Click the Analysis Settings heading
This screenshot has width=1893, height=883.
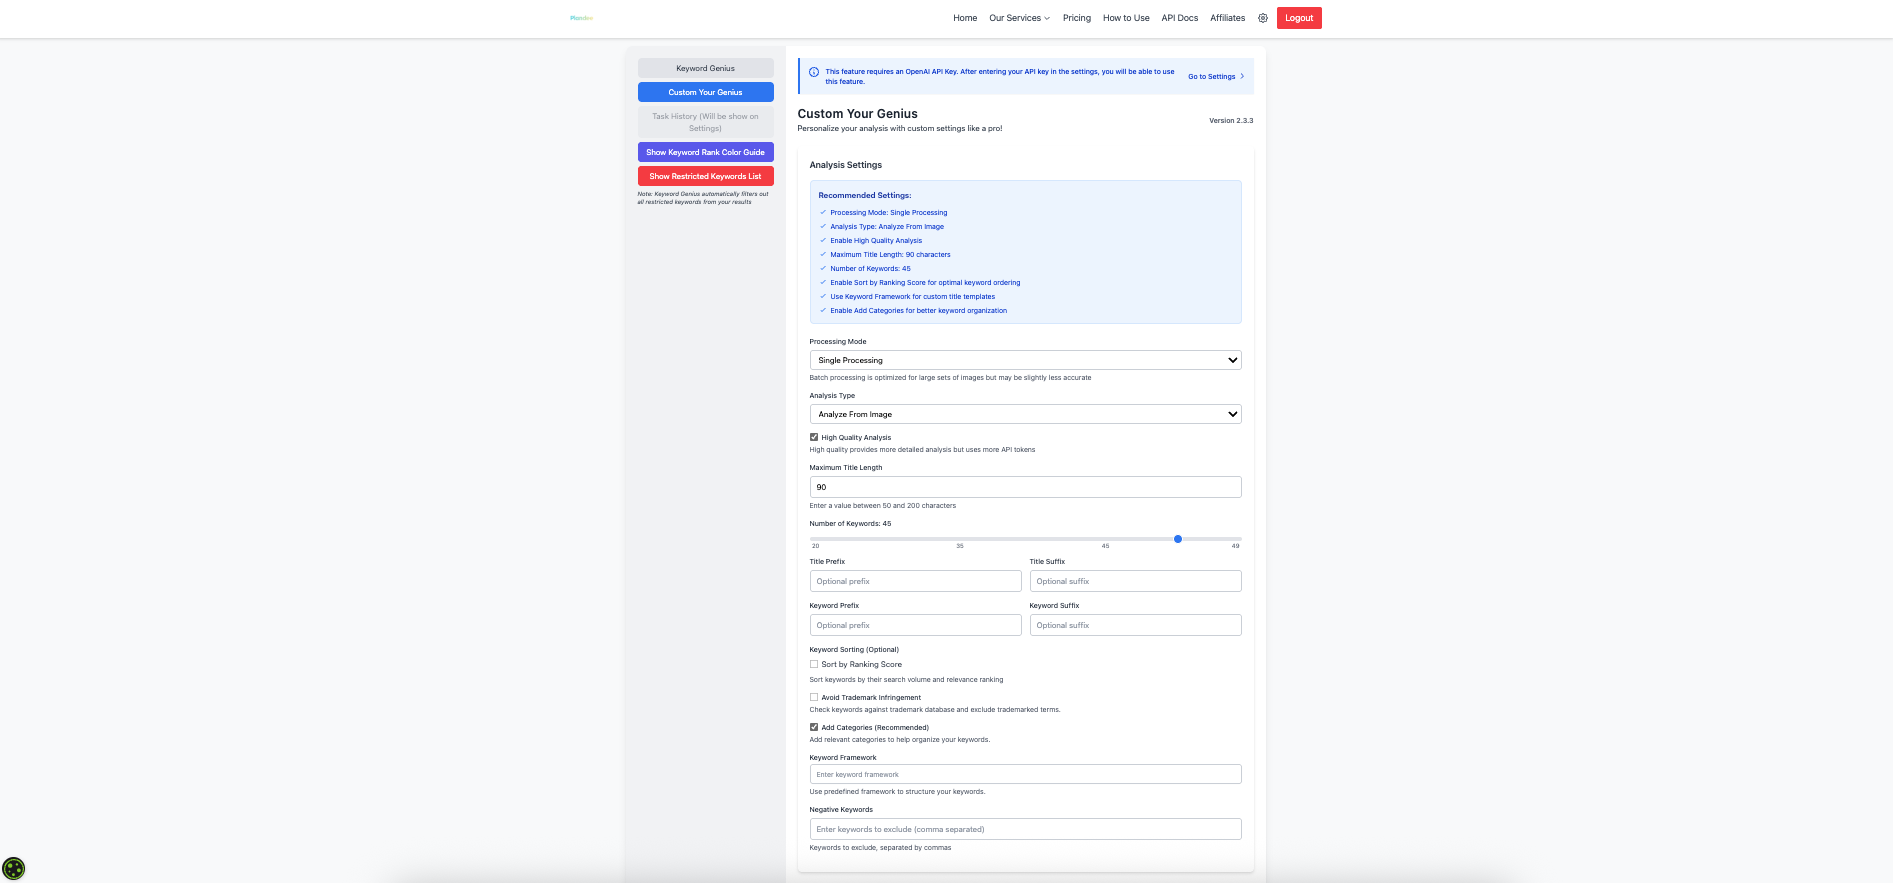(x=845, y=165)
